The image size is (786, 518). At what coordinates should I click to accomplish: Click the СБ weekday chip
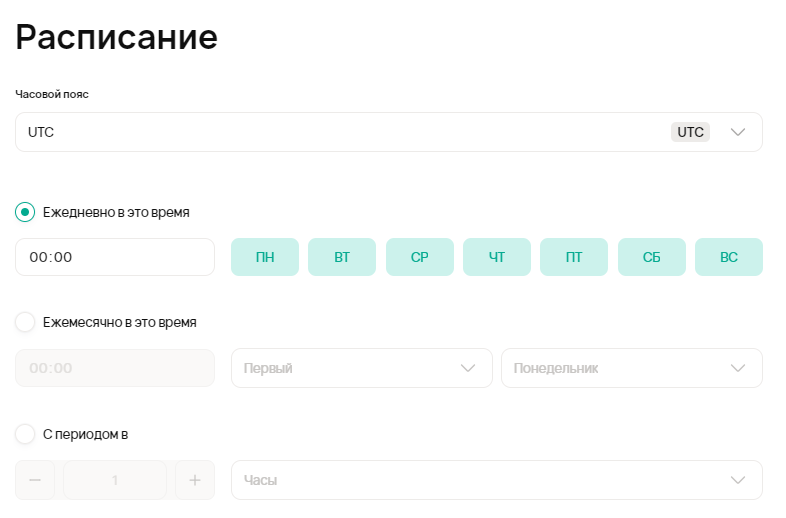pos(652,257)
